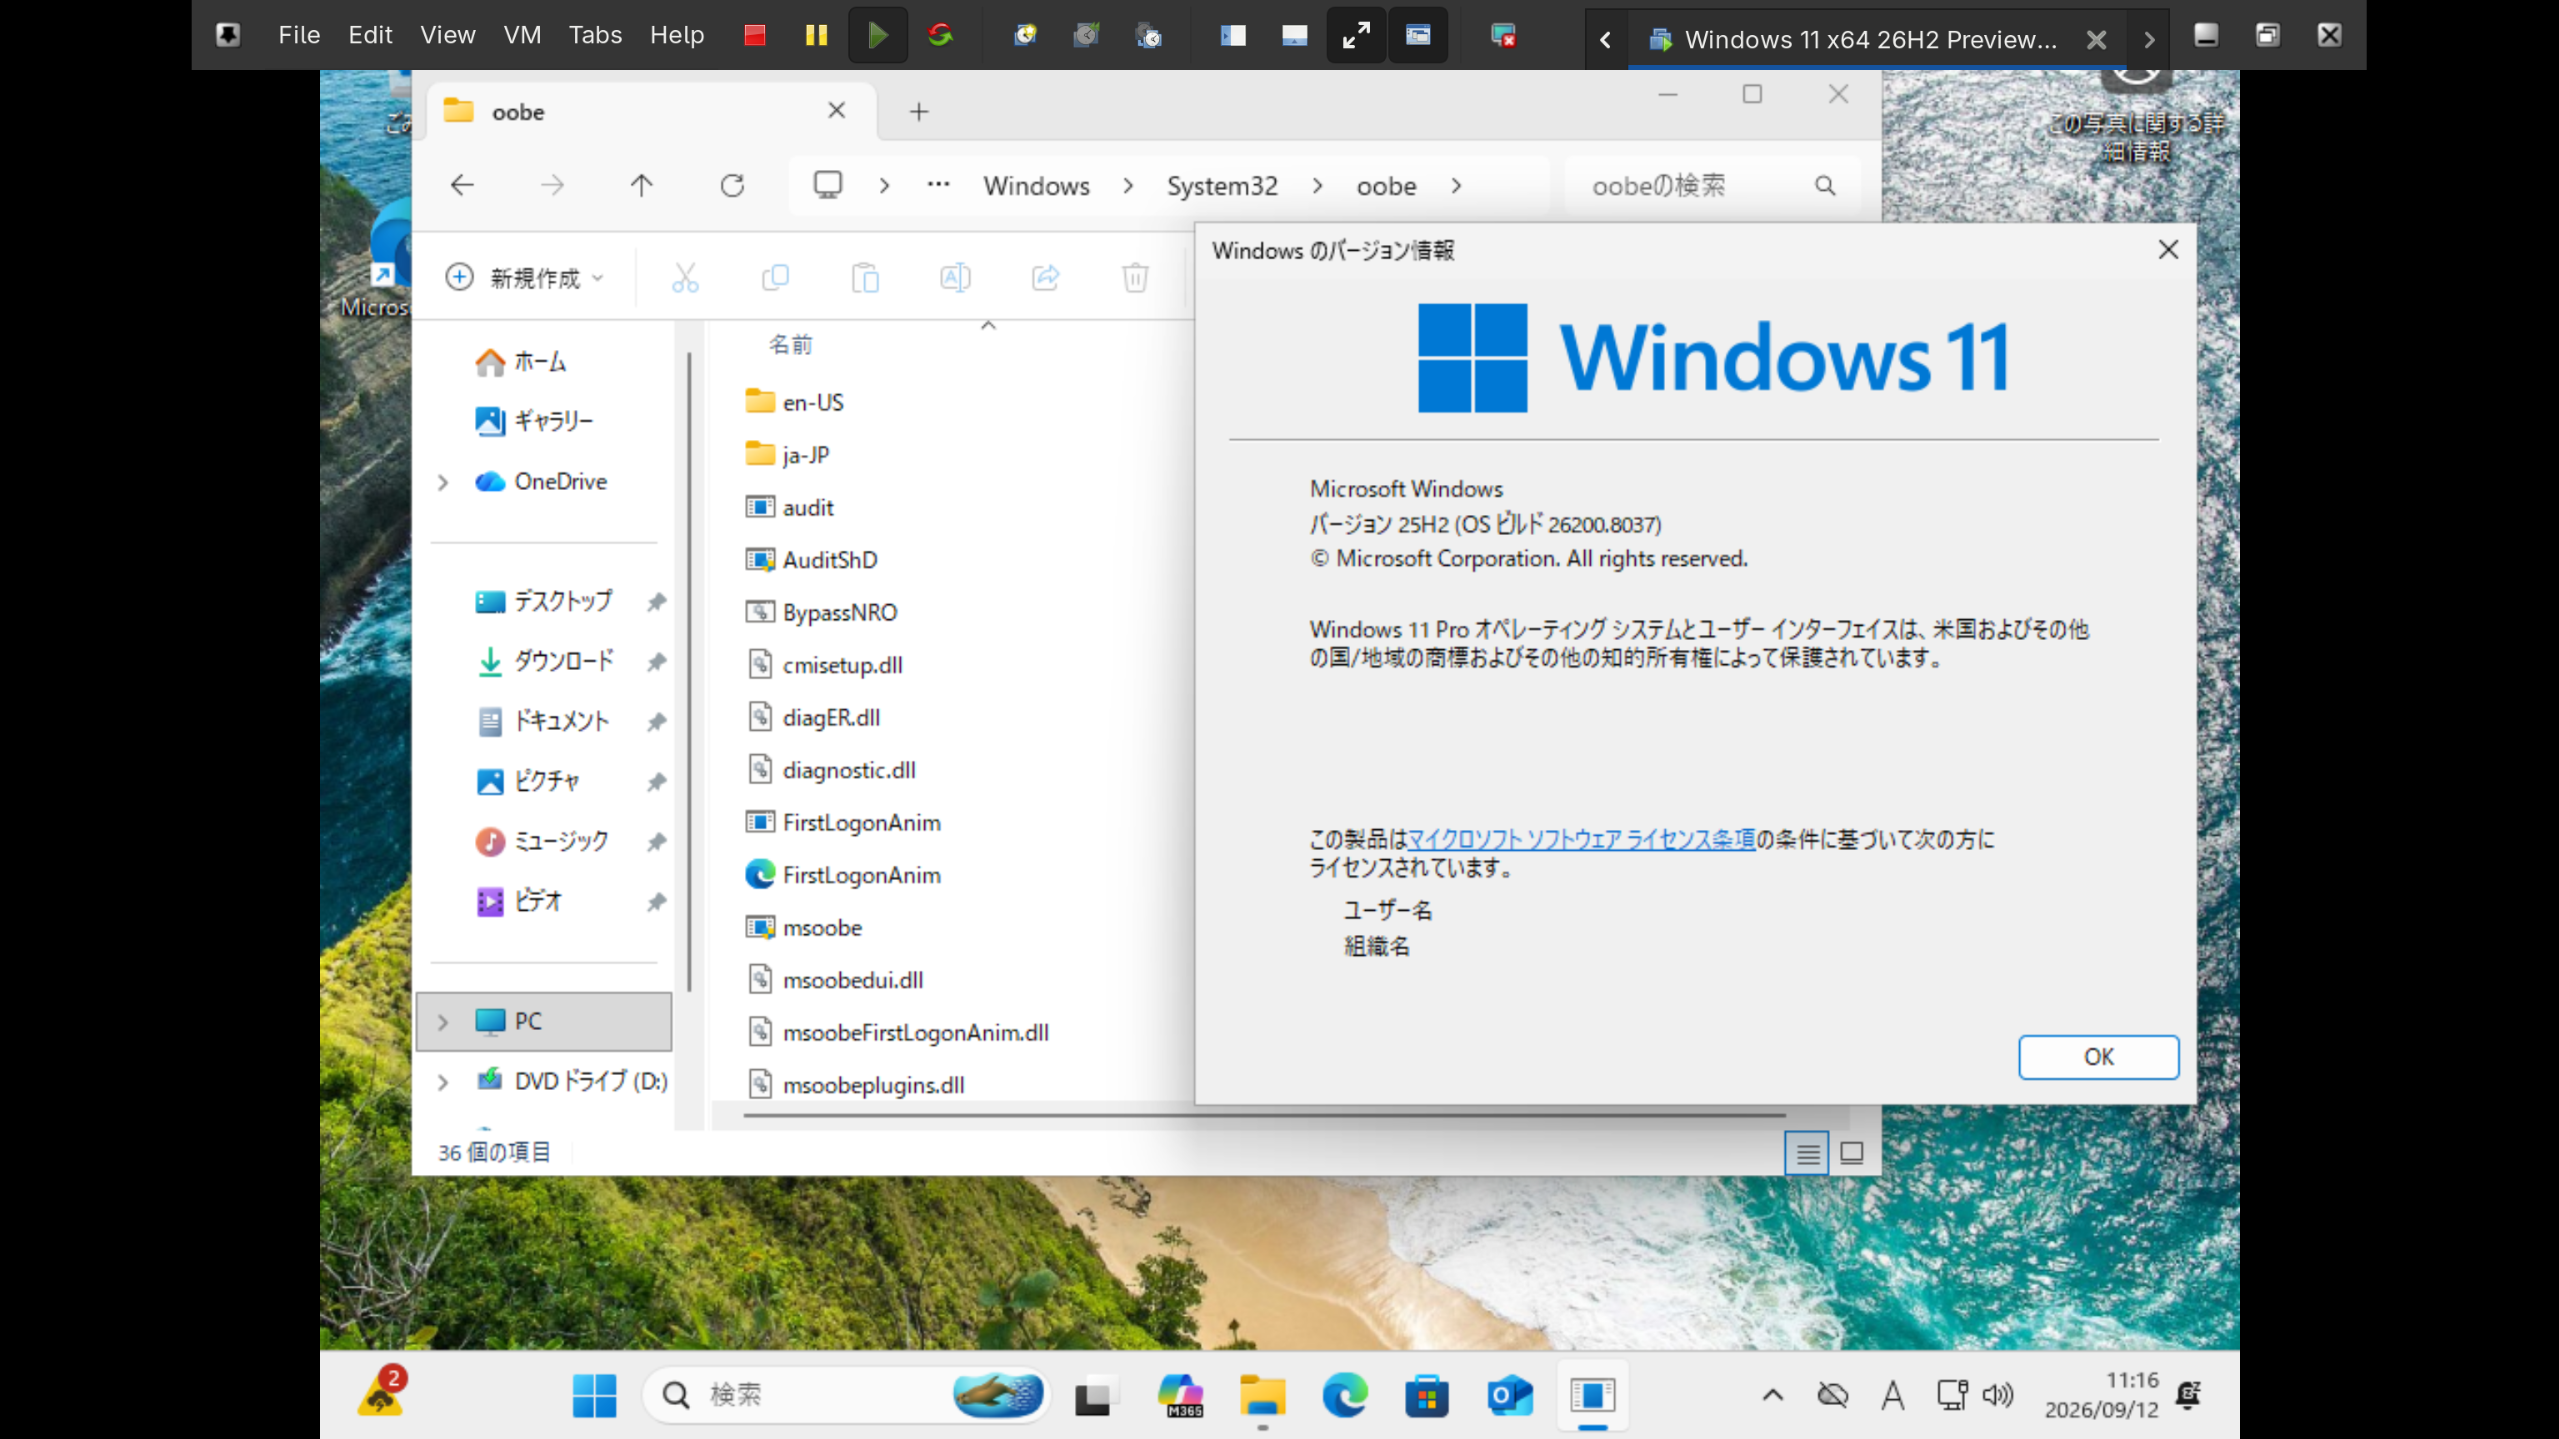Open the Windows Start menu
The height and width of the screenshot is (1439, 2559).
[x=594, y=1395]
